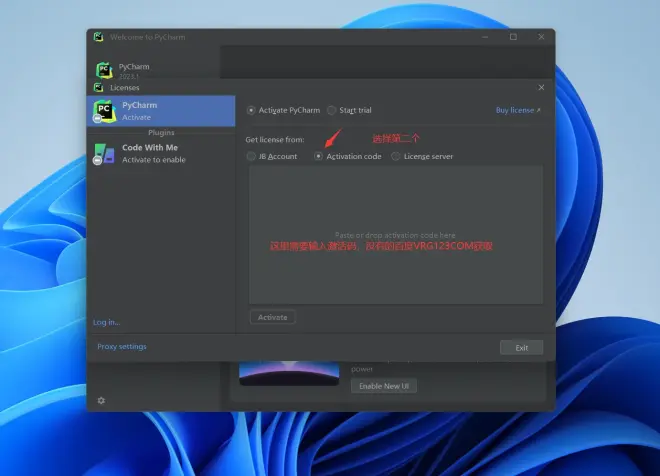Open settings gear in Welcome window
Viewport: 660px width, 476px height.
tap(101, 400)
